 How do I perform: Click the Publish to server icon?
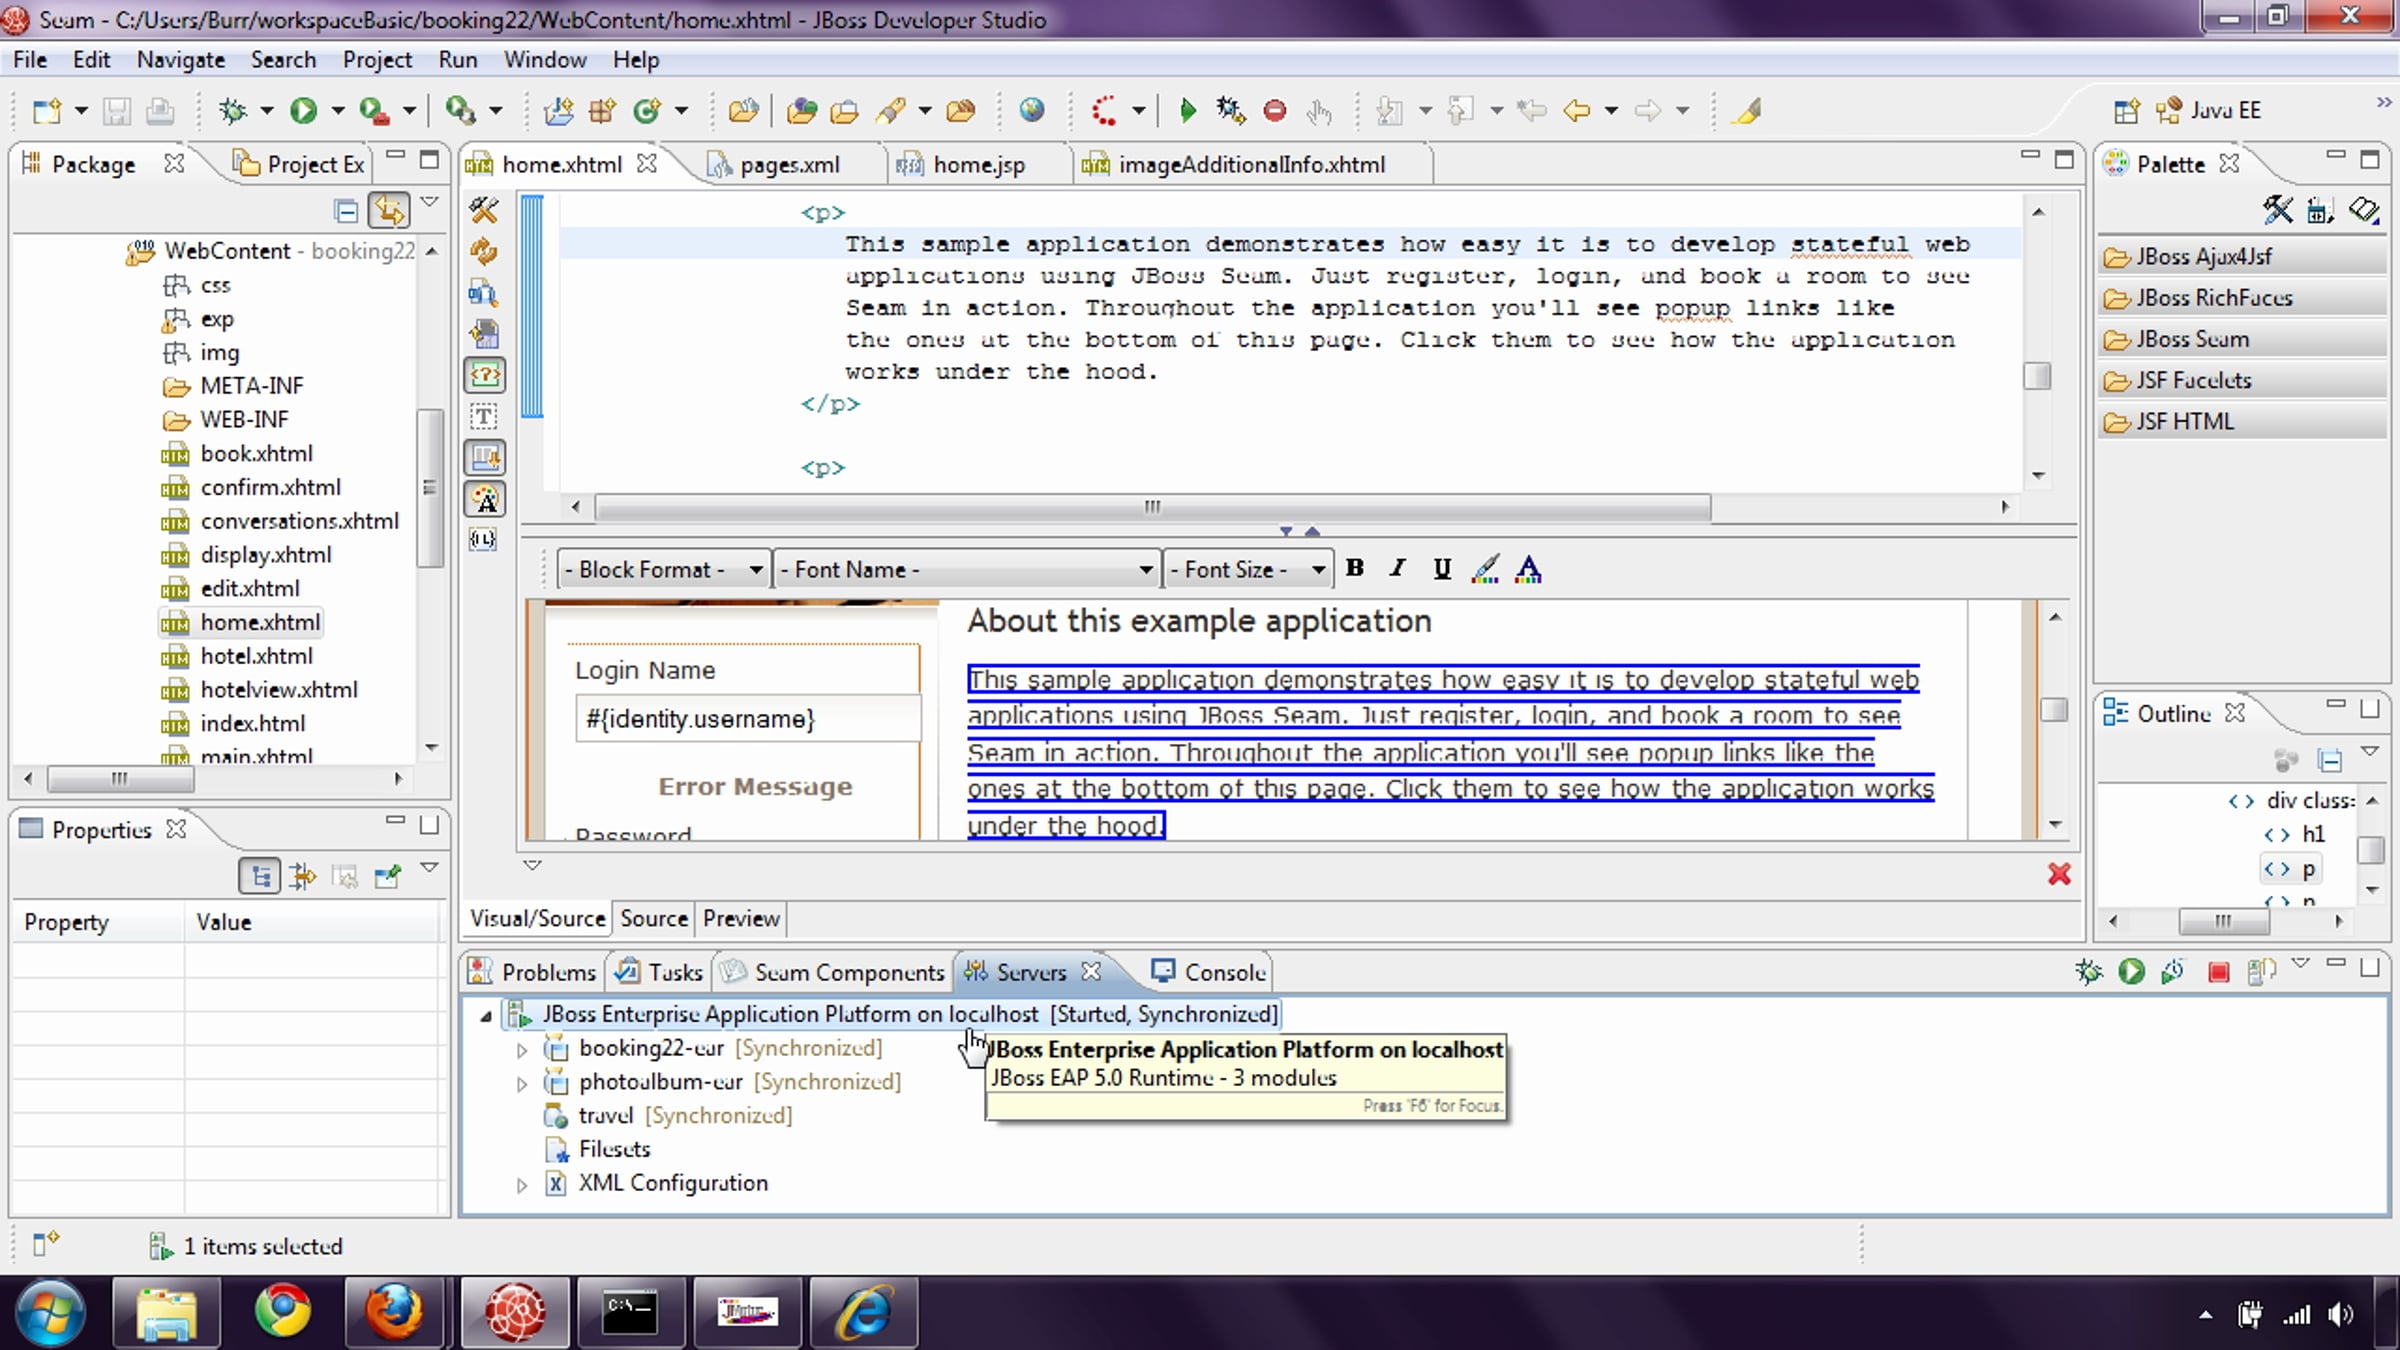[x=2261, y=971]
